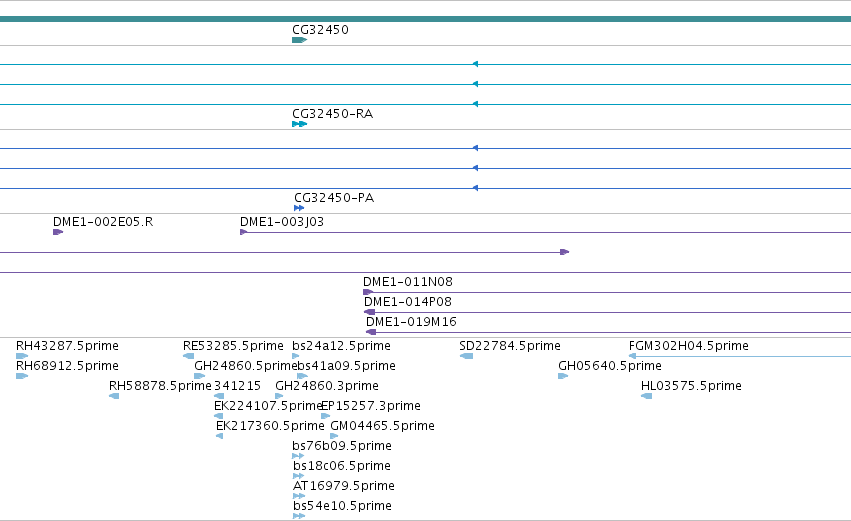Select the CG32450-RA transcript glyph
This screenshot has width=851, height=521.
[x=300, y=124]
